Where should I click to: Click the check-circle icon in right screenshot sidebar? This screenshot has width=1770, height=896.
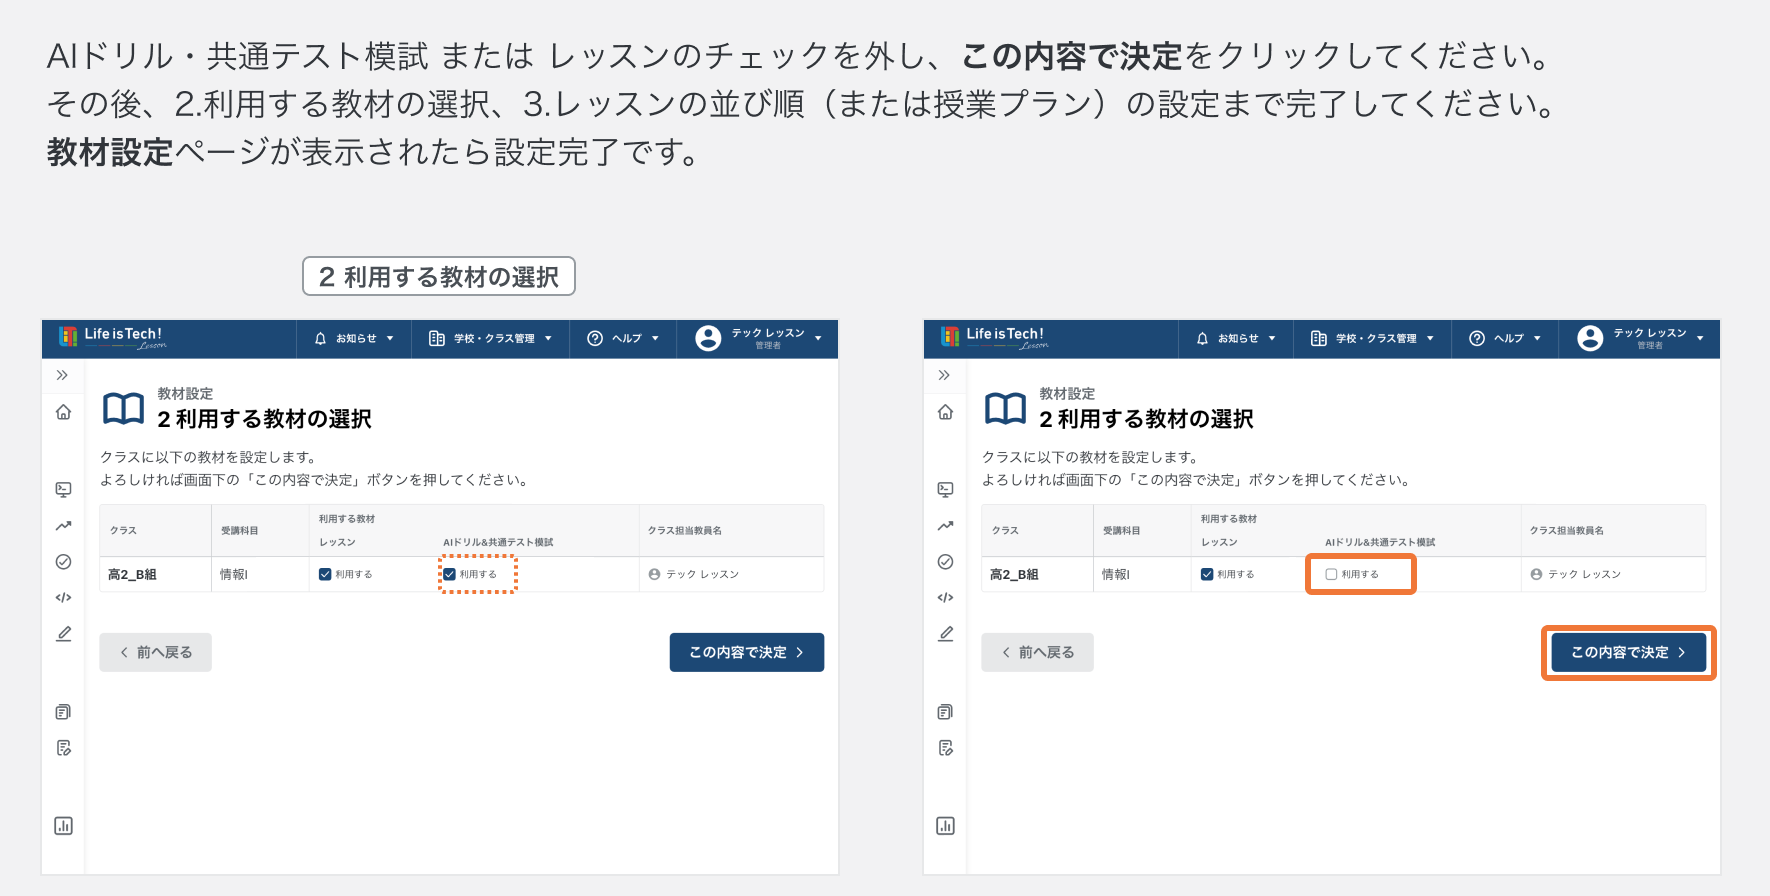pos(945,562)
